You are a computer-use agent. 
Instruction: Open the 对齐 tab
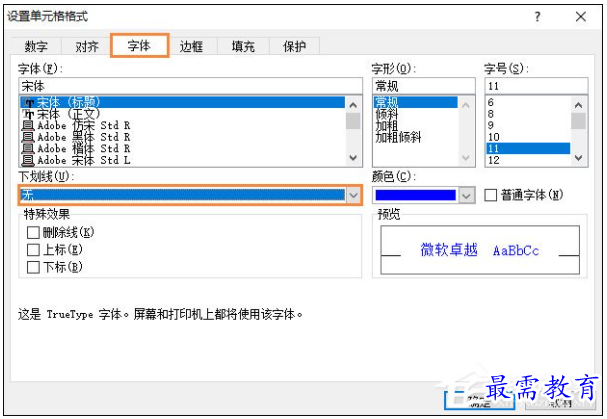[87, 46]
